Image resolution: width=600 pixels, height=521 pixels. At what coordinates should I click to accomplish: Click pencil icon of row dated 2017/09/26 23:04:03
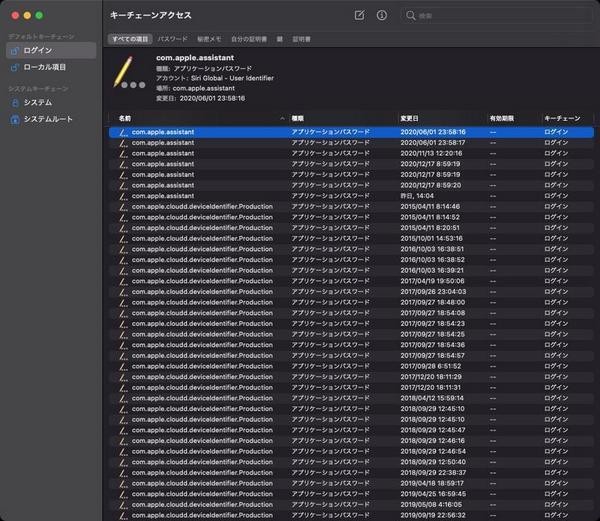[x=123, y=292]
